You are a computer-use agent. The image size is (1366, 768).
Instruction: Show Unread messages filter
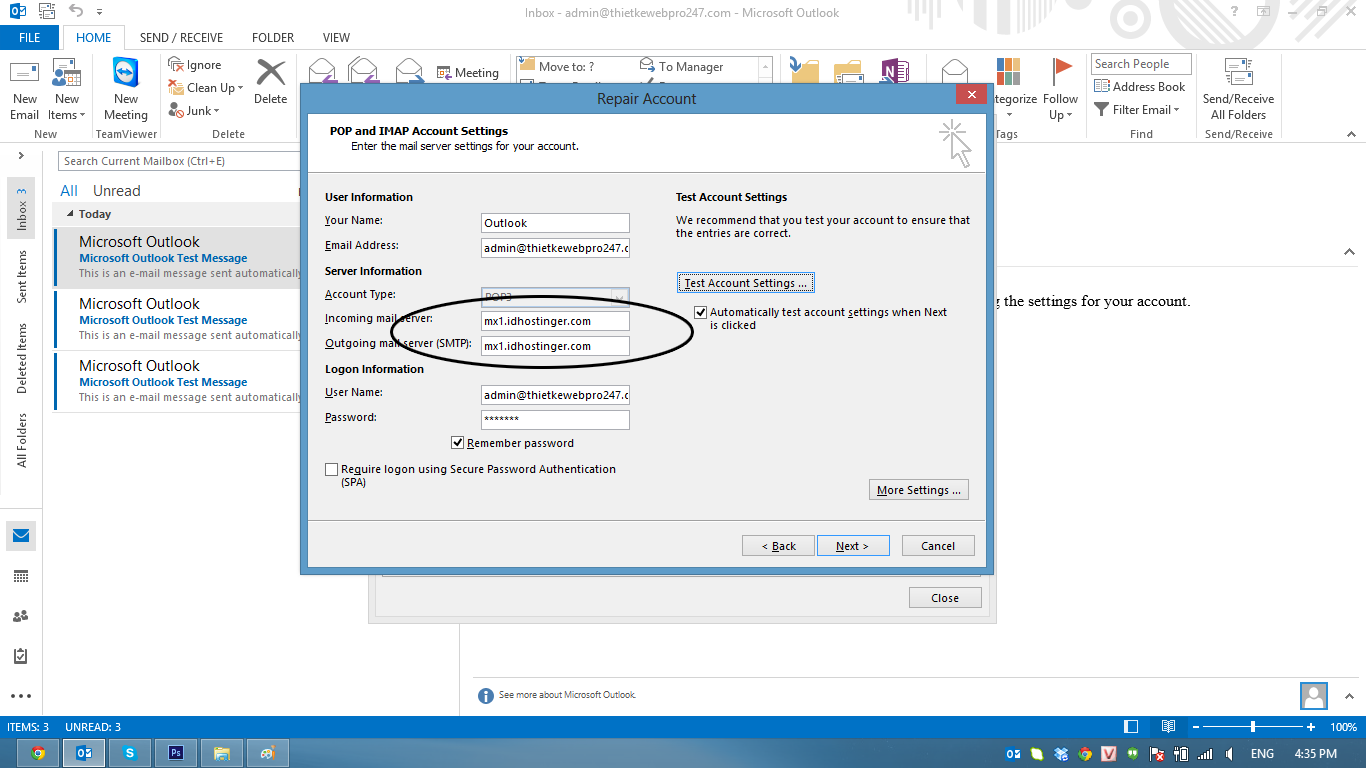[117, 191]
